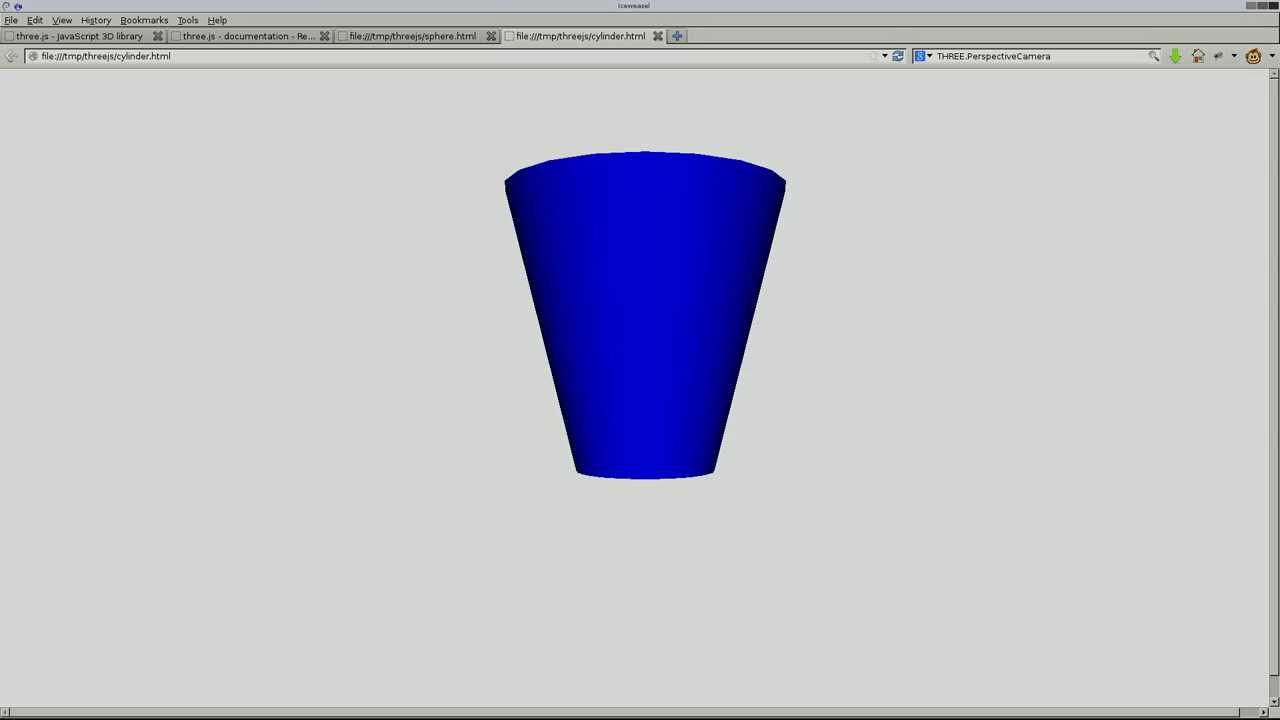The width and height of the screenshot is (1280, 720).
Task: Close the three.js JavaScript 3D library tab
Action: 157,36
